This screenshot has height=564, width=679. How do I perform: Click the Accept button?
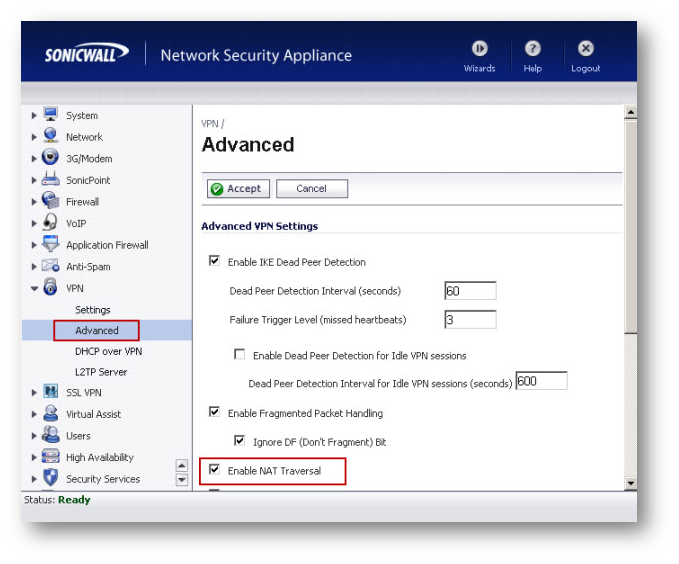click(238, 189)
